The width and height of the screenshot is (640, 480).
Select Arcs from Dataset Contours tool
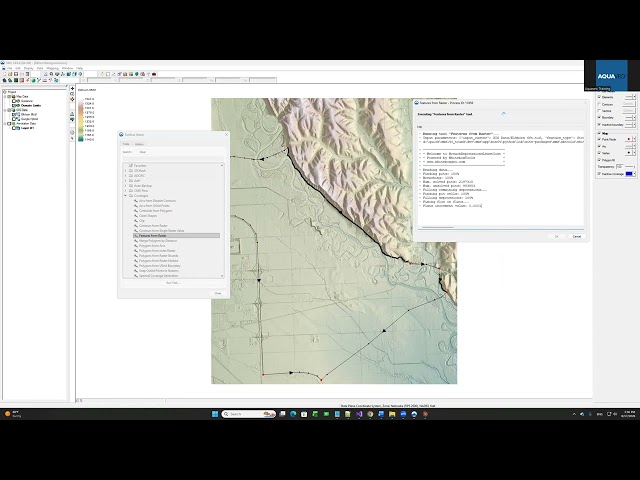coord(157,201)
